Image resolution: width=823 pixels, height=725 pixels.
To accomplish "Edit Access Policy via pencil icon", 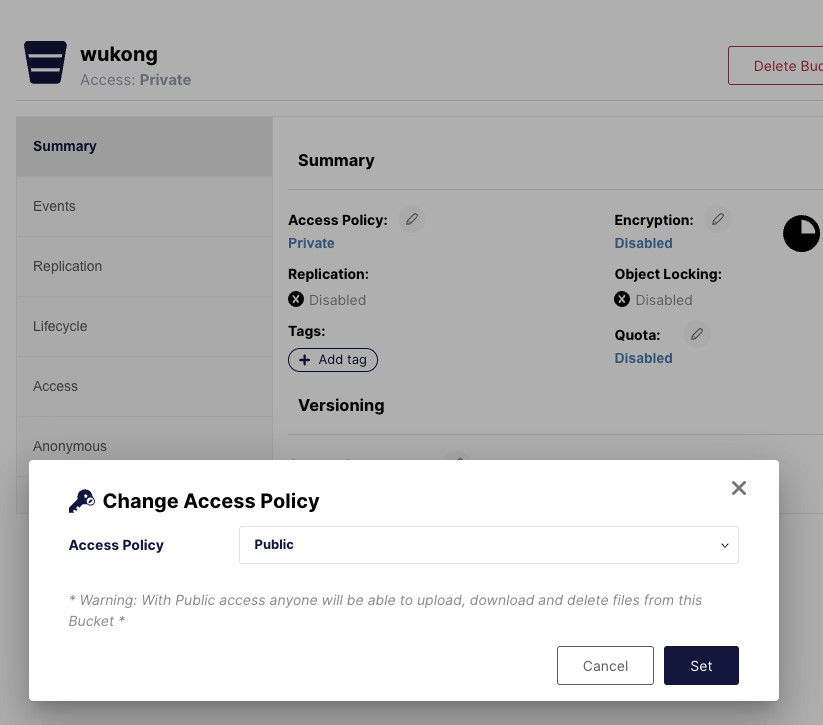I will 412,219.
